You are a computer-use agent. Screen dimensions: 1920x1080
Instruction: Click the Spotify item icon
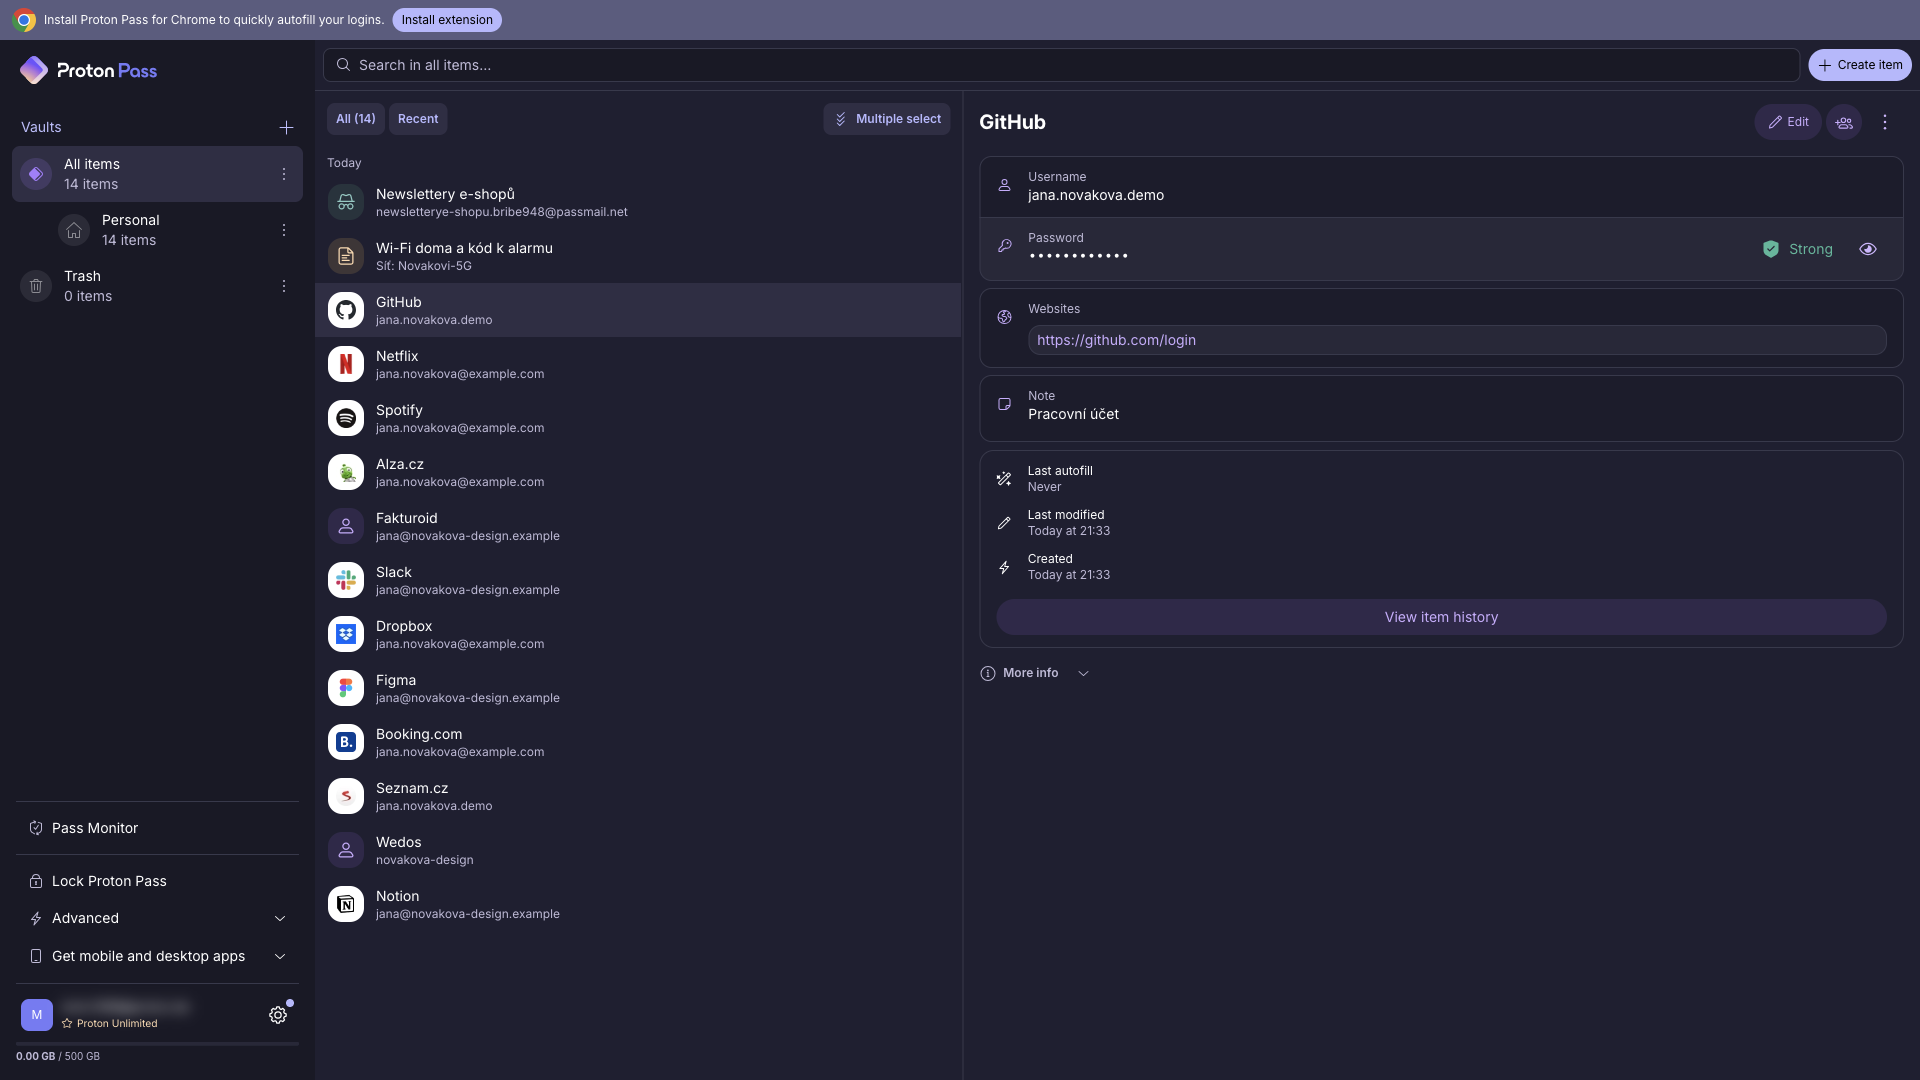pyautogui.click(x=346, y=418)
